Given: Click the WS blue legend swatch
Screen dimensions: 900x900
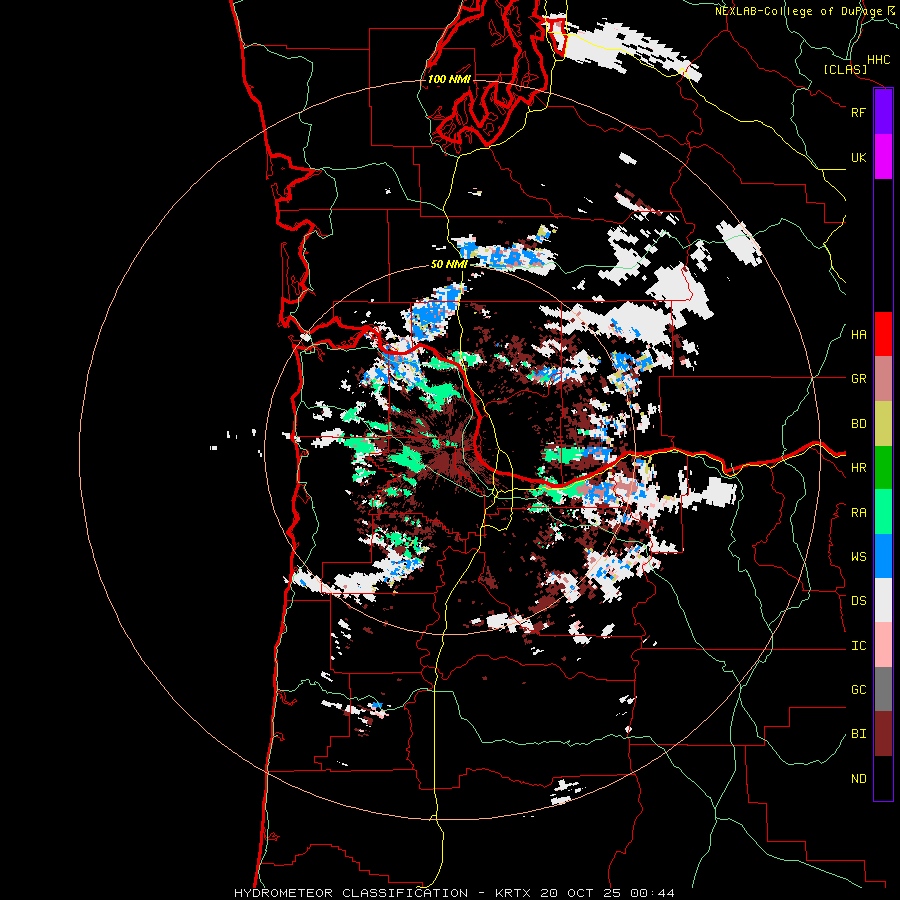Looking at the screenshot, I should pyautogui.click(x=883, y=556).
